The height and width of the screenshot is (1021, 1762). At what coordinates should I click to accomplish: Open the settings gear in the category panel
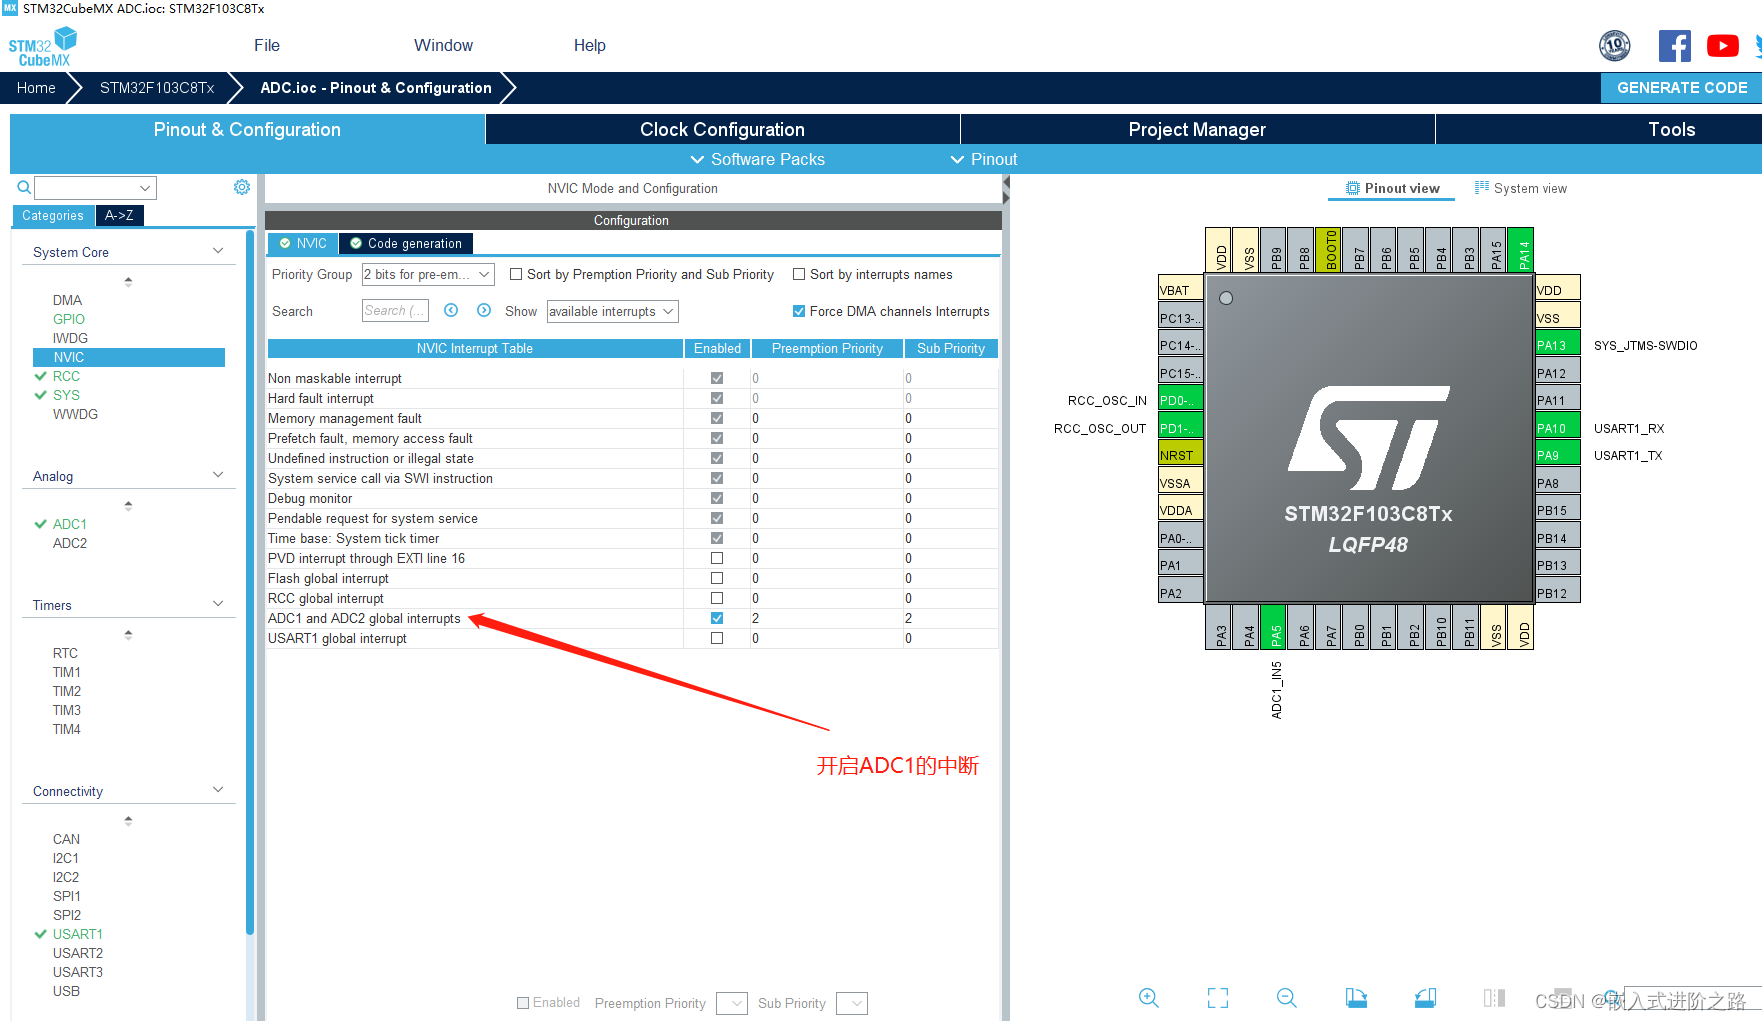[x=242, y=187]
